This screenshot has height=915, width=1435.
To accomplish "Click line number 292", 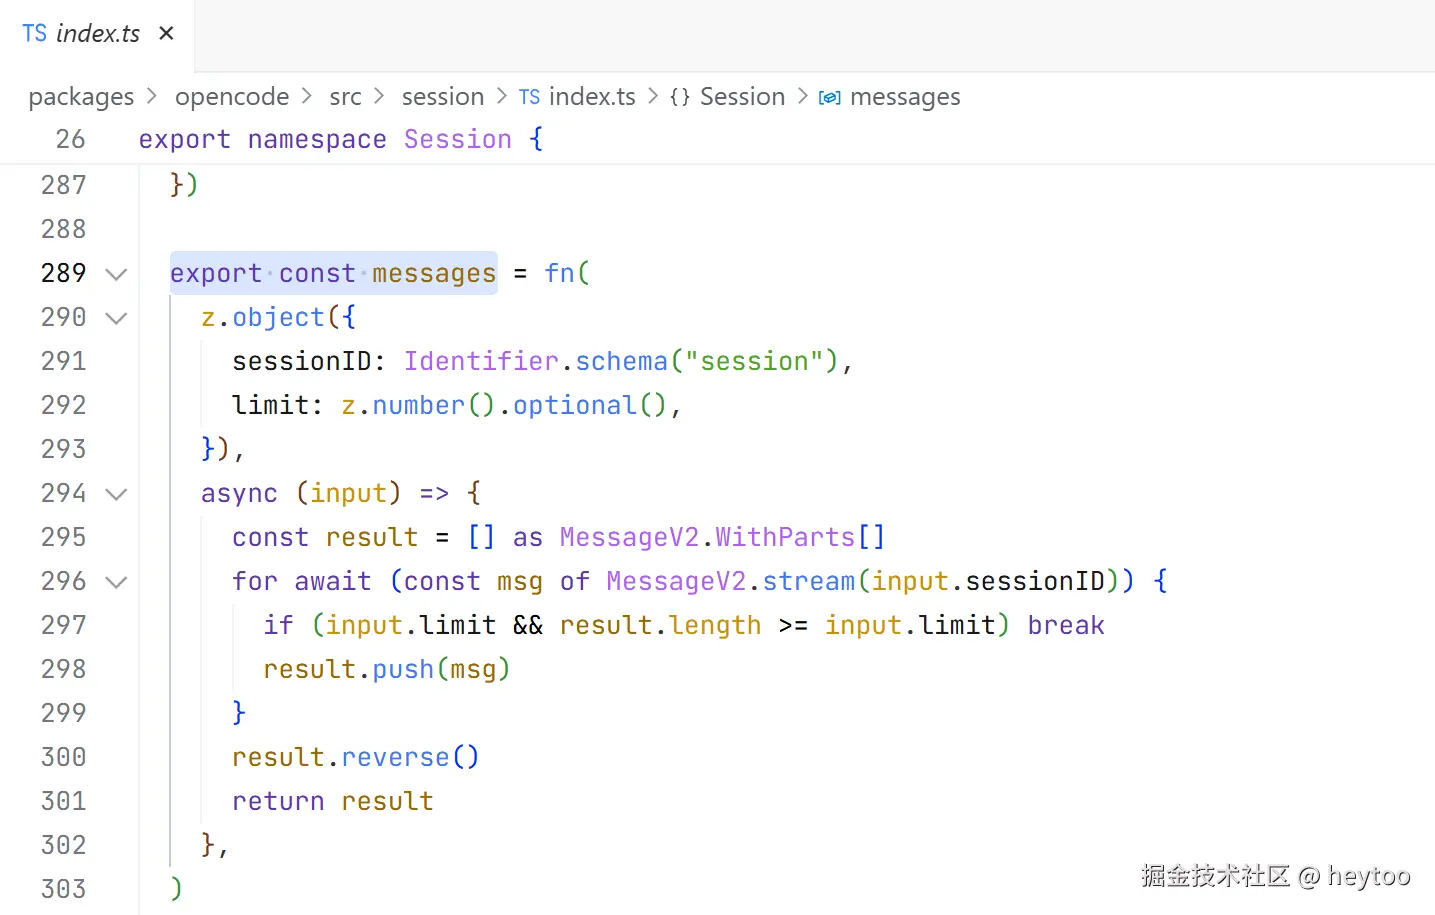I will click(63, 405).
